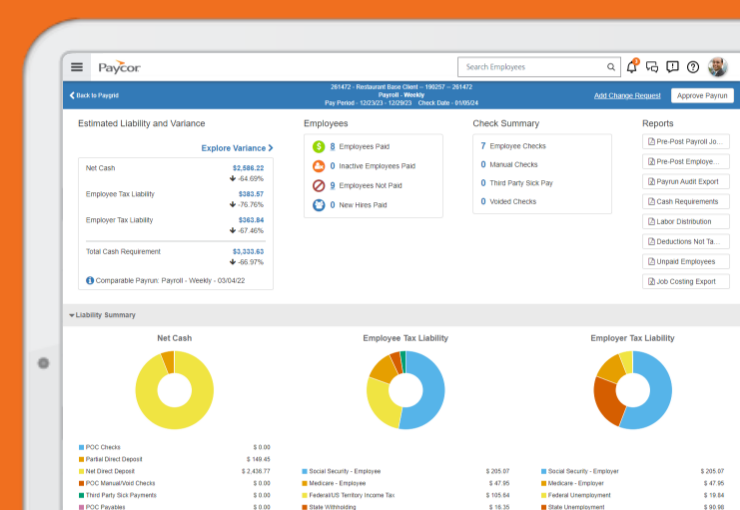Click the Approve Payrun button
The height and width of the screenshot is (510, 740).
[702, 96]
